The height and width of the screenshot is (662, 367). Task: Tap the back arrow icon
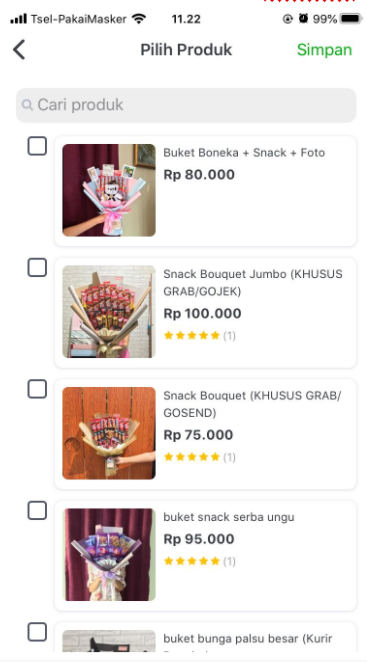(x=19, y=49)
